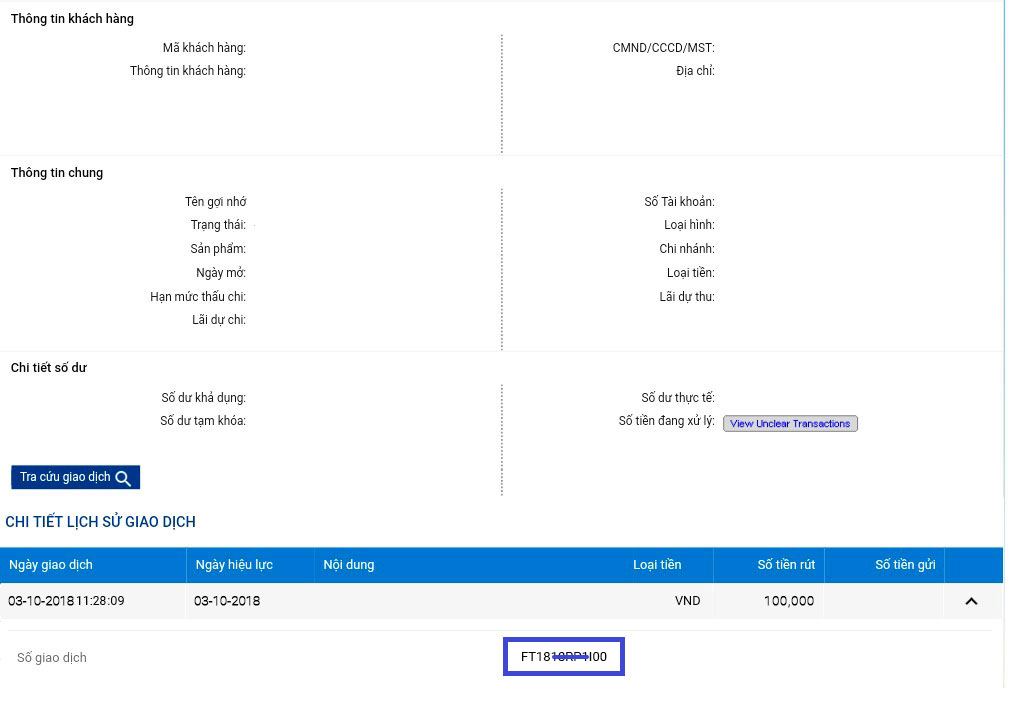Click the Ngày hiệu lực column header
Image resolution: width=1018 pixels, height=709 pixels.
pyautogui.click(x=234, y=565)
